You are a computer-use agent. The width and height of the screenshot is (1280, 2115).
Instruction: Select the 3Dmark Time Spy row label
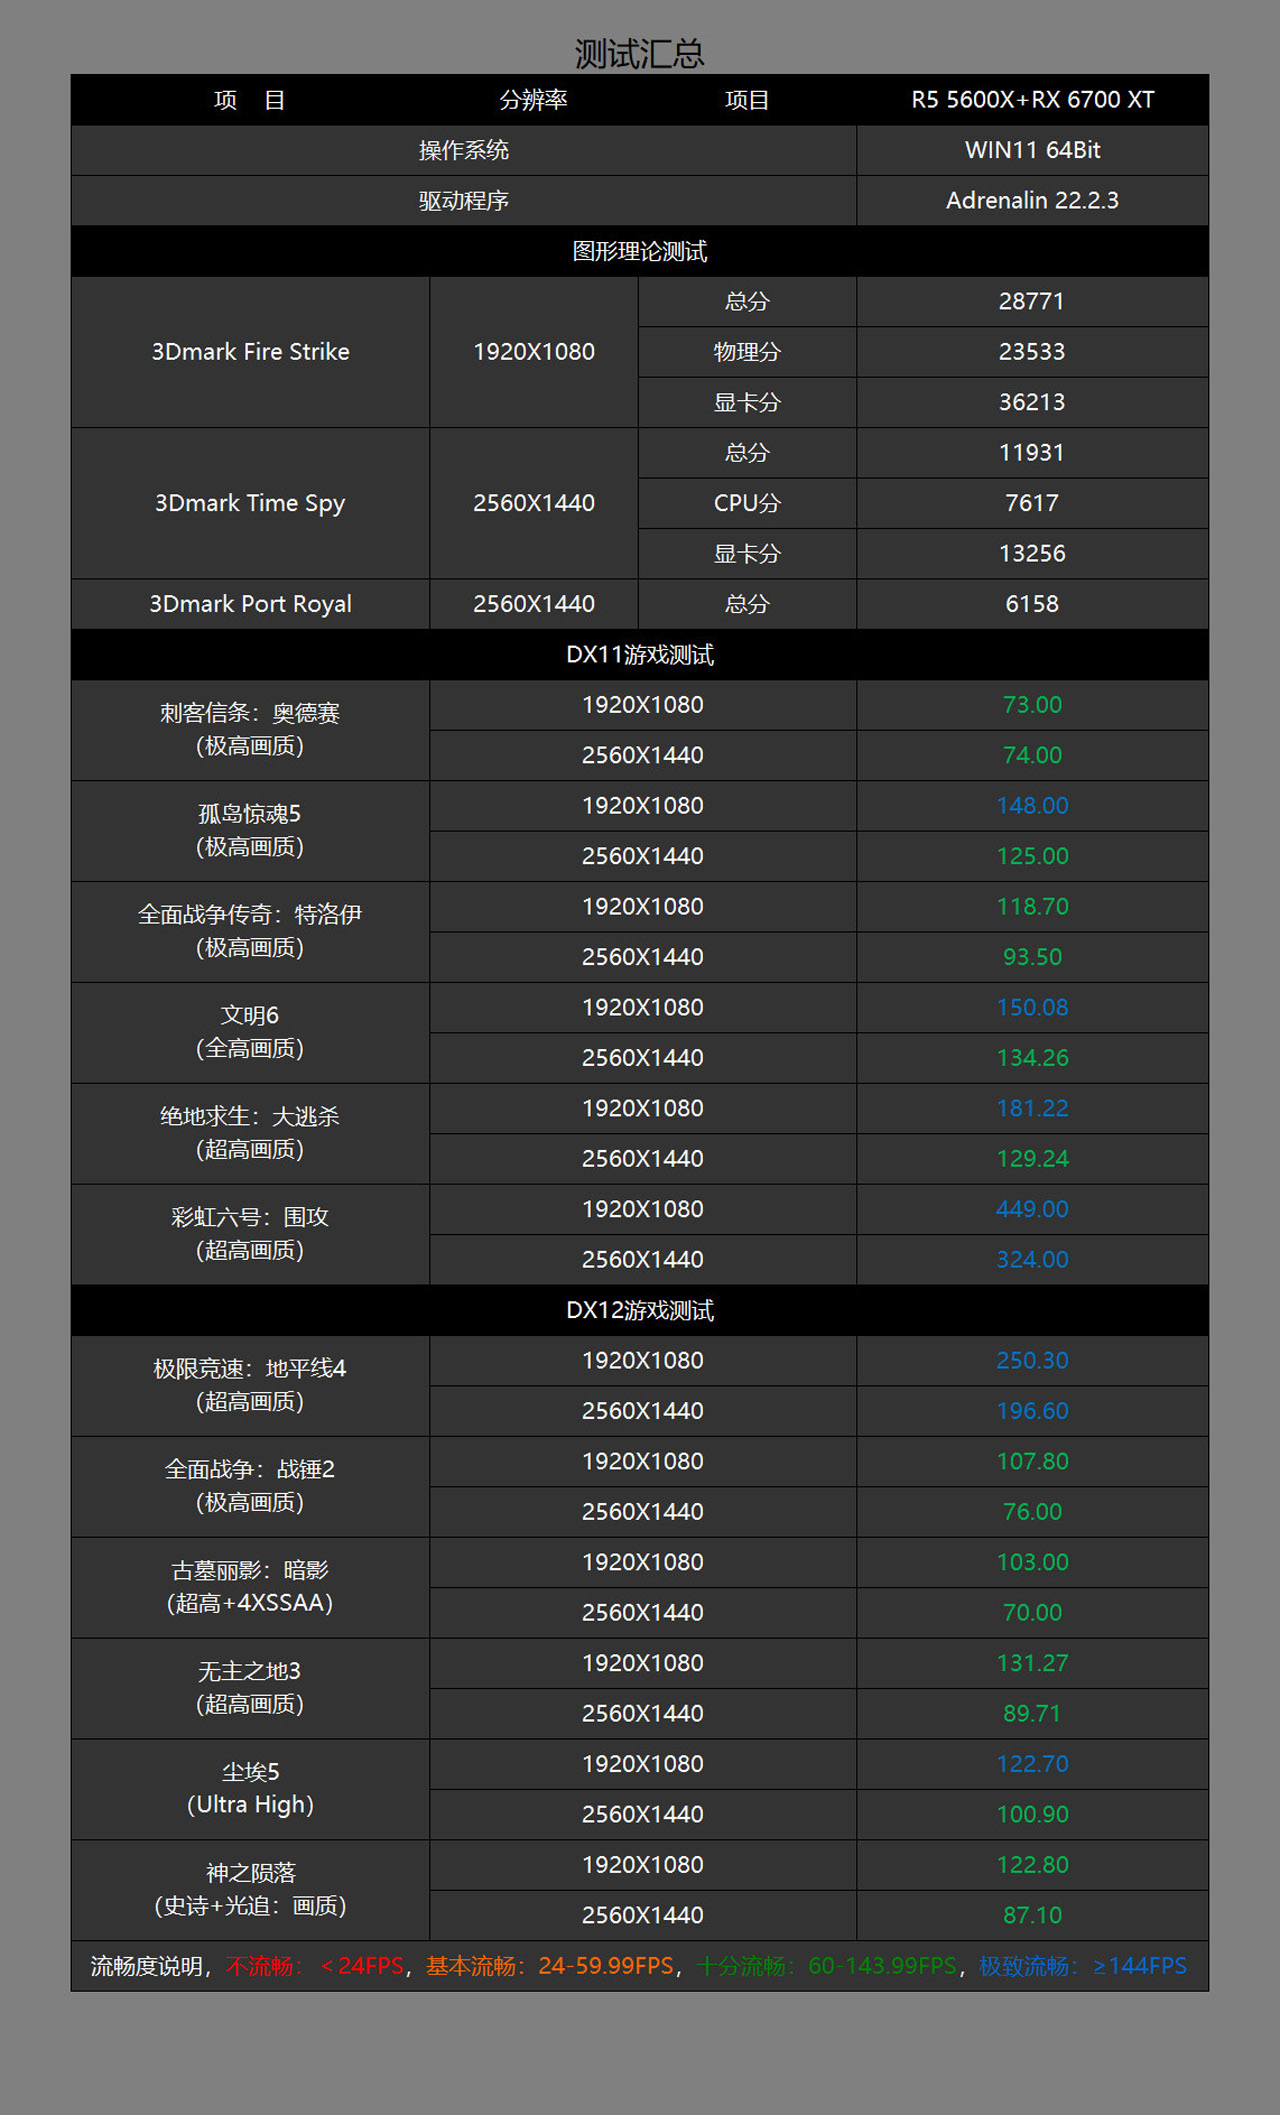[250, 503]
